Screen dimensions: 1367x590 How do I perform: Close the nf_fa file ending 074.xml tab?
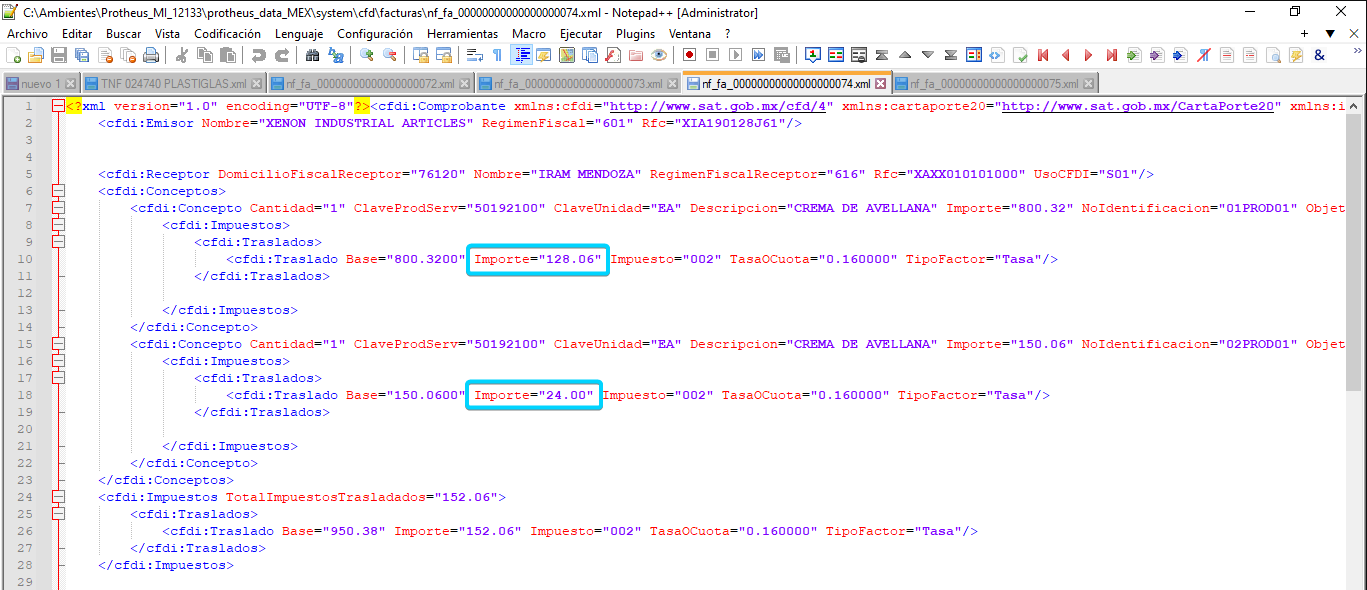[880, 83]
